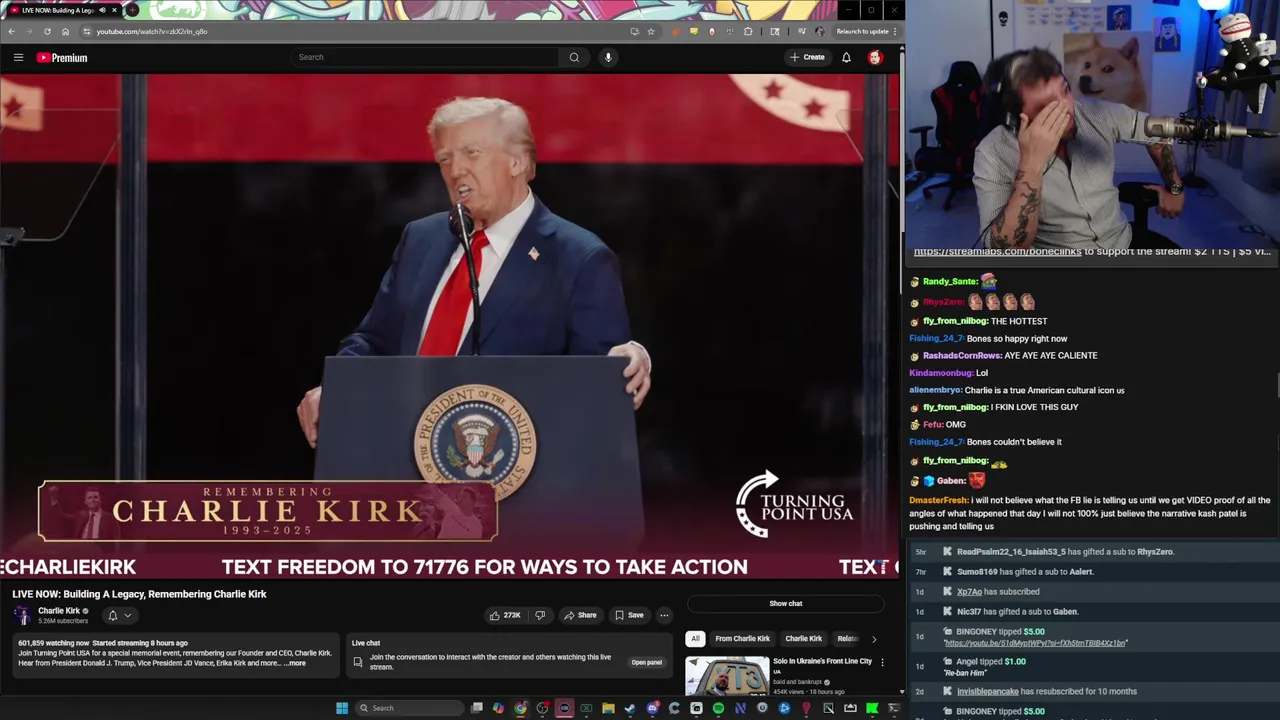Expand notification options chevron beside bell
The width and height of the screenshot is (1280, 720).
point(127,615)
